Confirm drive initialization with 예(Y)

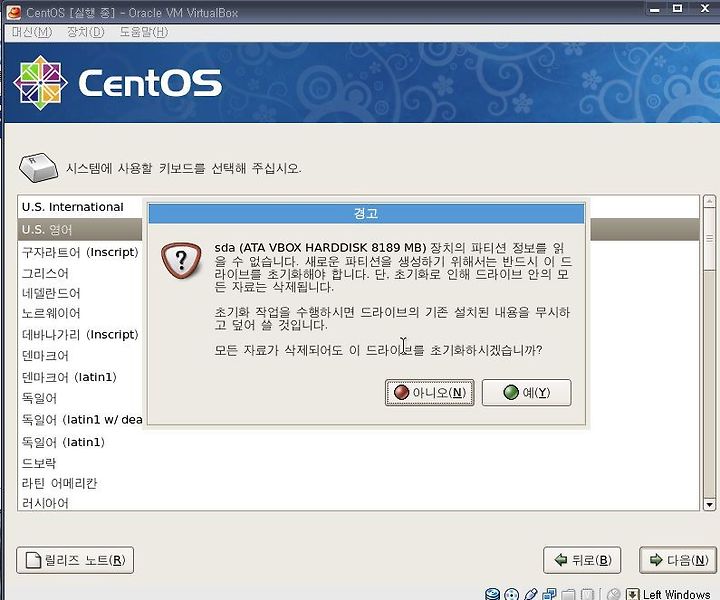tap(526, 393)
